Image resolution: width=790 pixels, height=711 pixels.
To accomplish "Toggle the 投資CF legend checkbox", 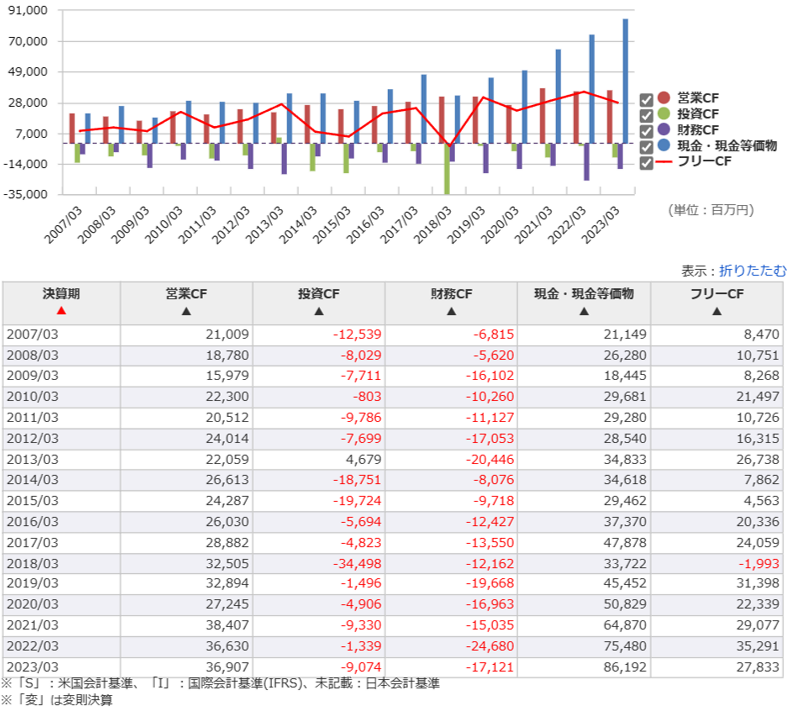I will [646, 114].
